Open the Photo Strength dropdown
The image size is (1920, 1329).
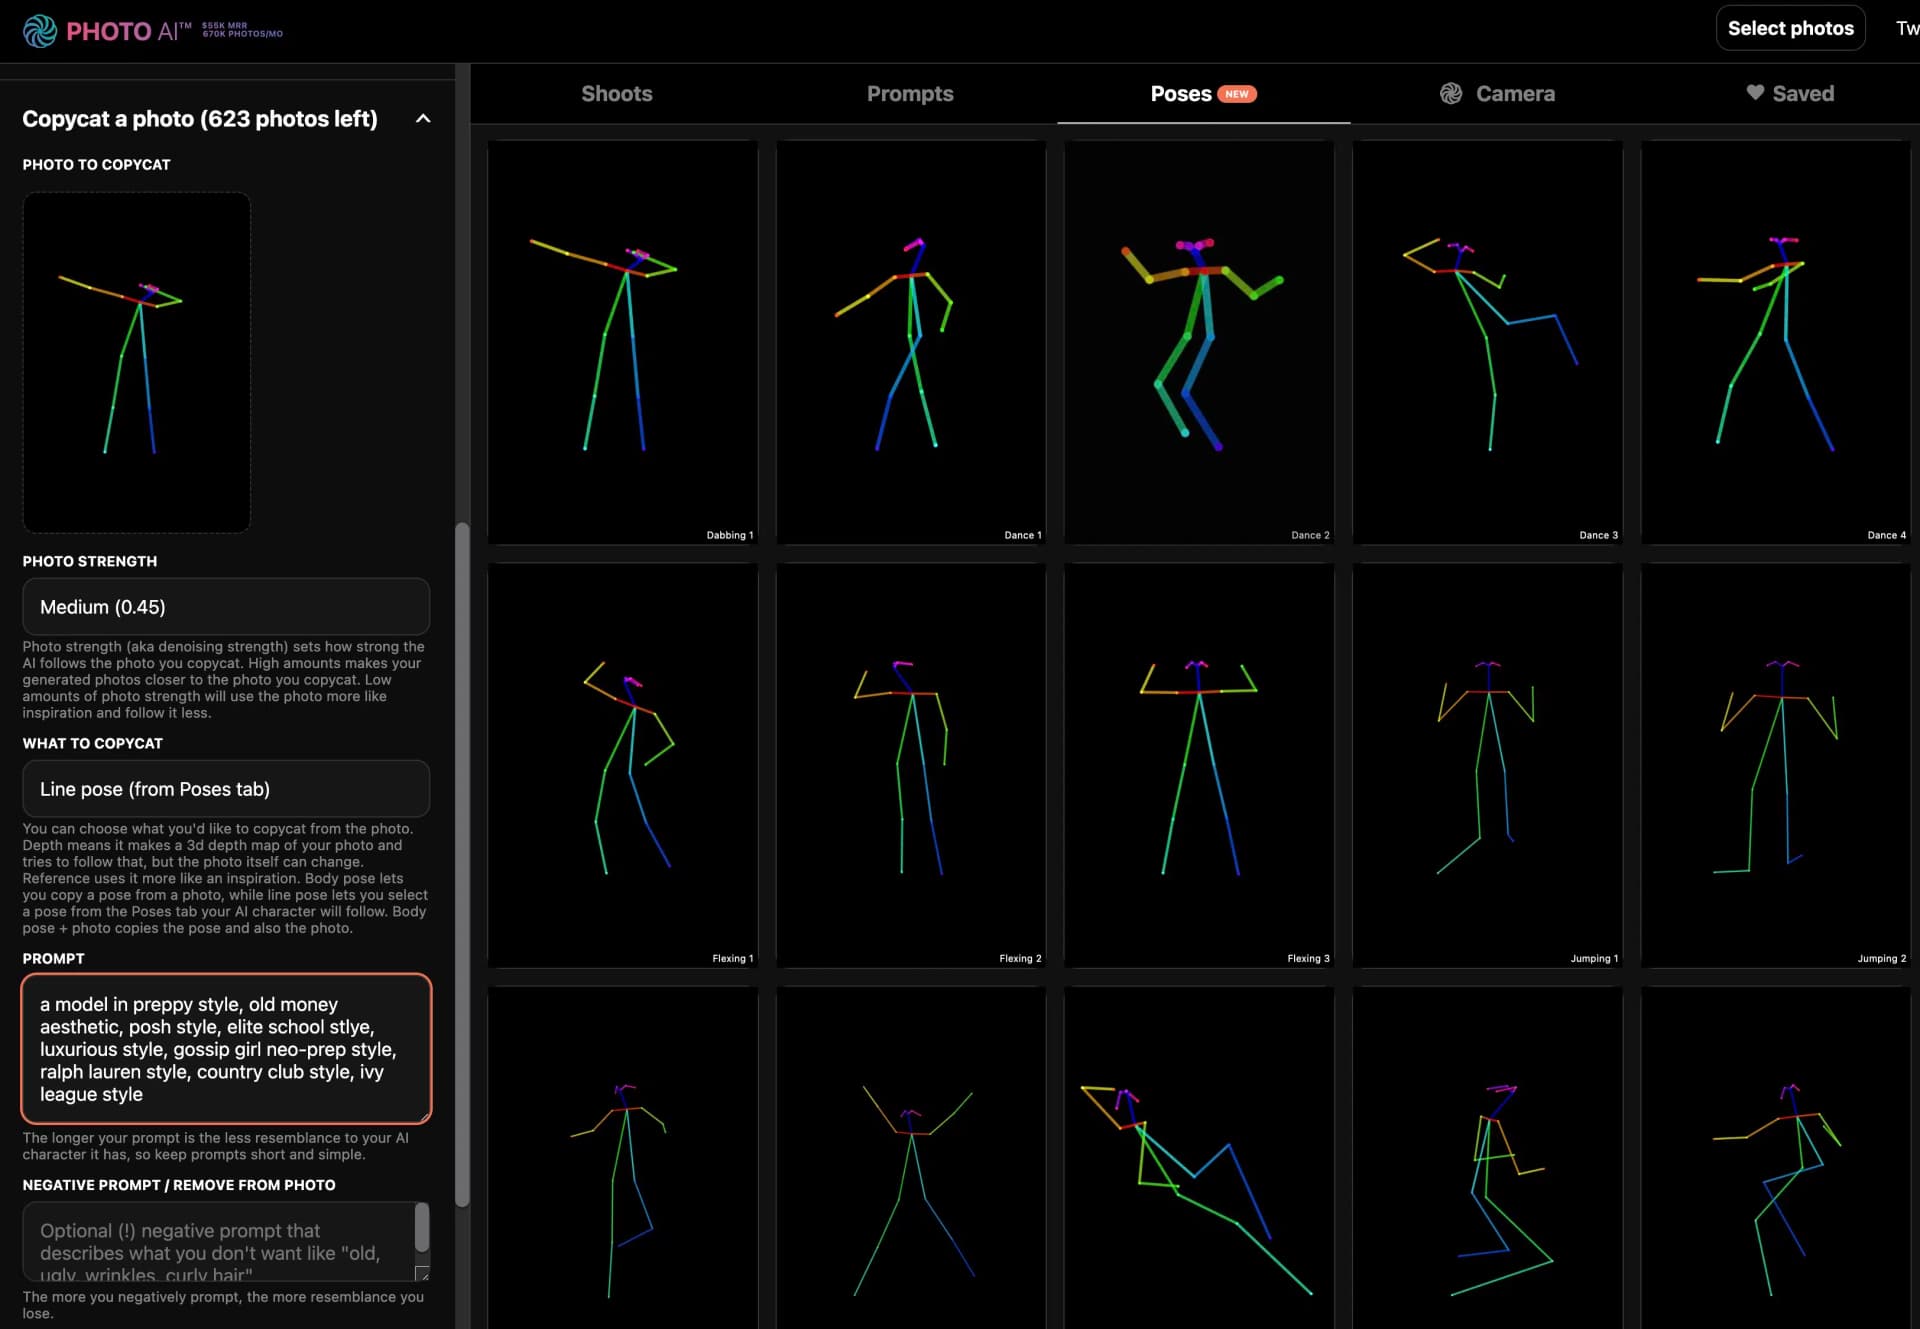tap(226, 607)
